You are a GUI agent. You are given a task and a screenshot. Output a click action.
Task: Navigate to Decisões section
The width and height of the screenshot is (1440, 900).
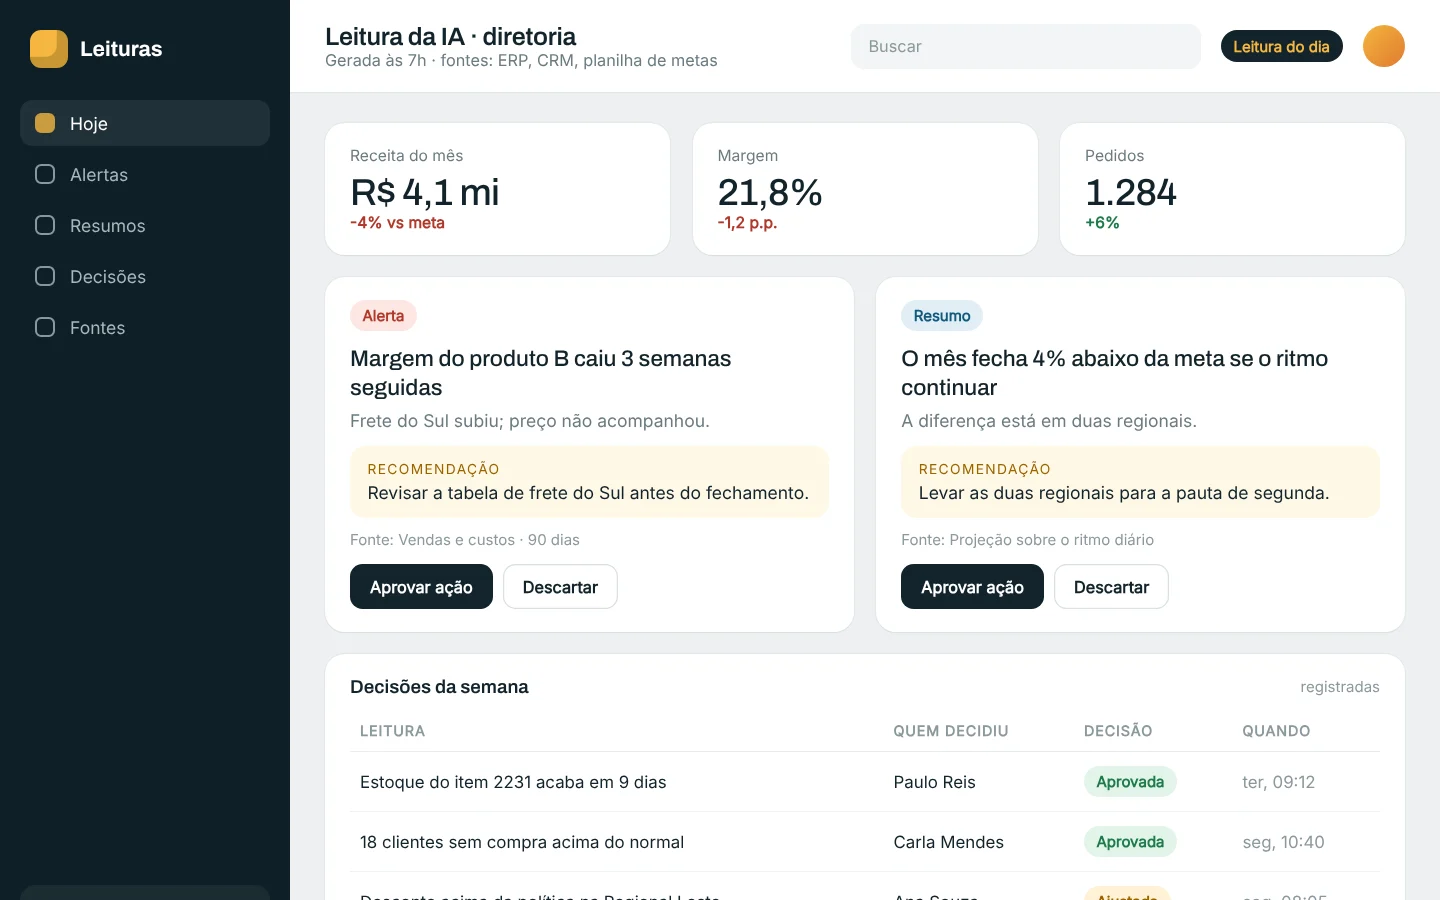pyautogui.click(x=145, y=276)
